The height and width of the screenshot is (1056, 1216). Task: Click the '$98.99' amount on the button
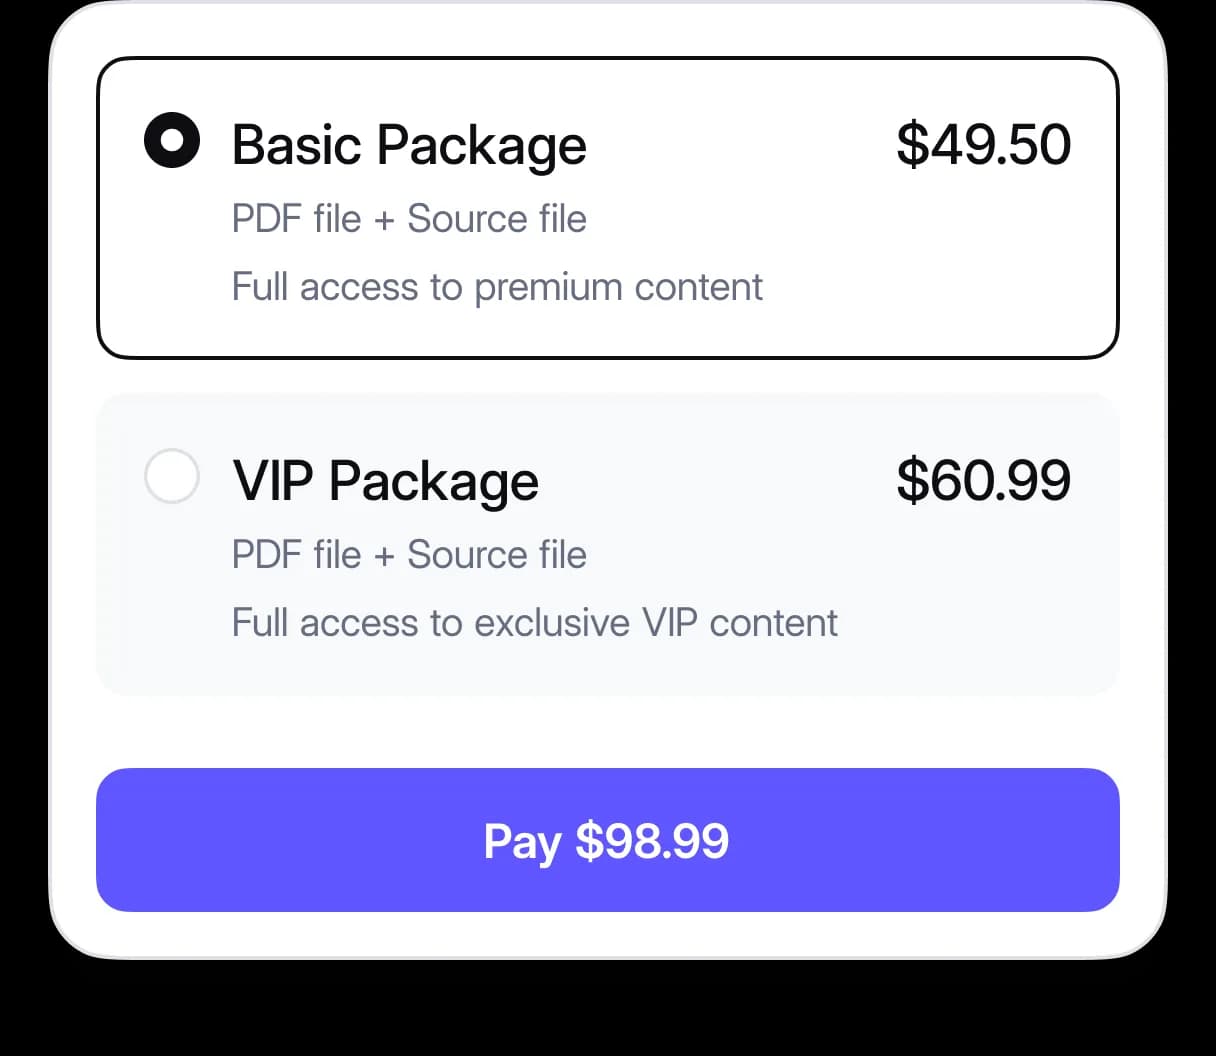(652, 840)
